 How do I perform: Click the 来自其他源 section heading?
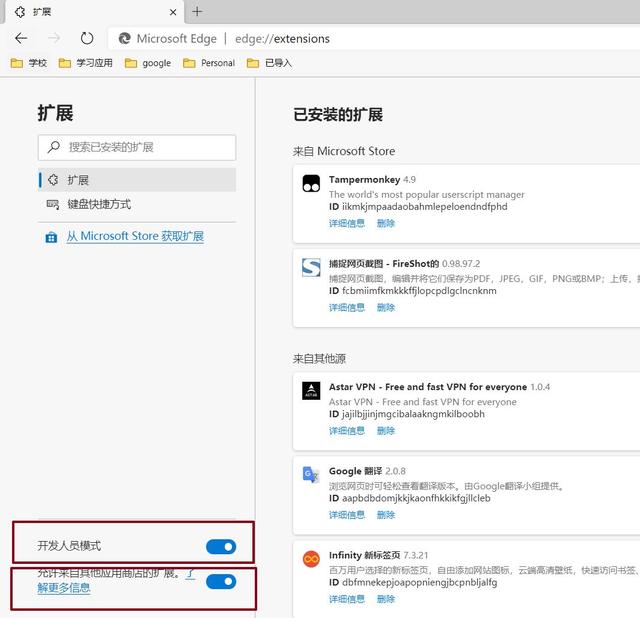(x=319, y=358)
